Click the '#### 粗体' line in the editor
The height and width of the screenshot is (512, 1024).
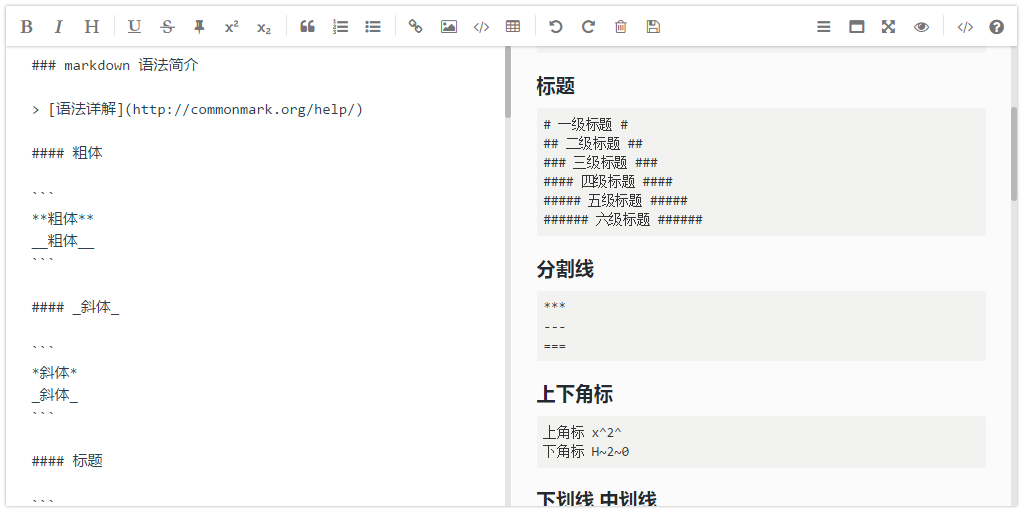[67, 153]
